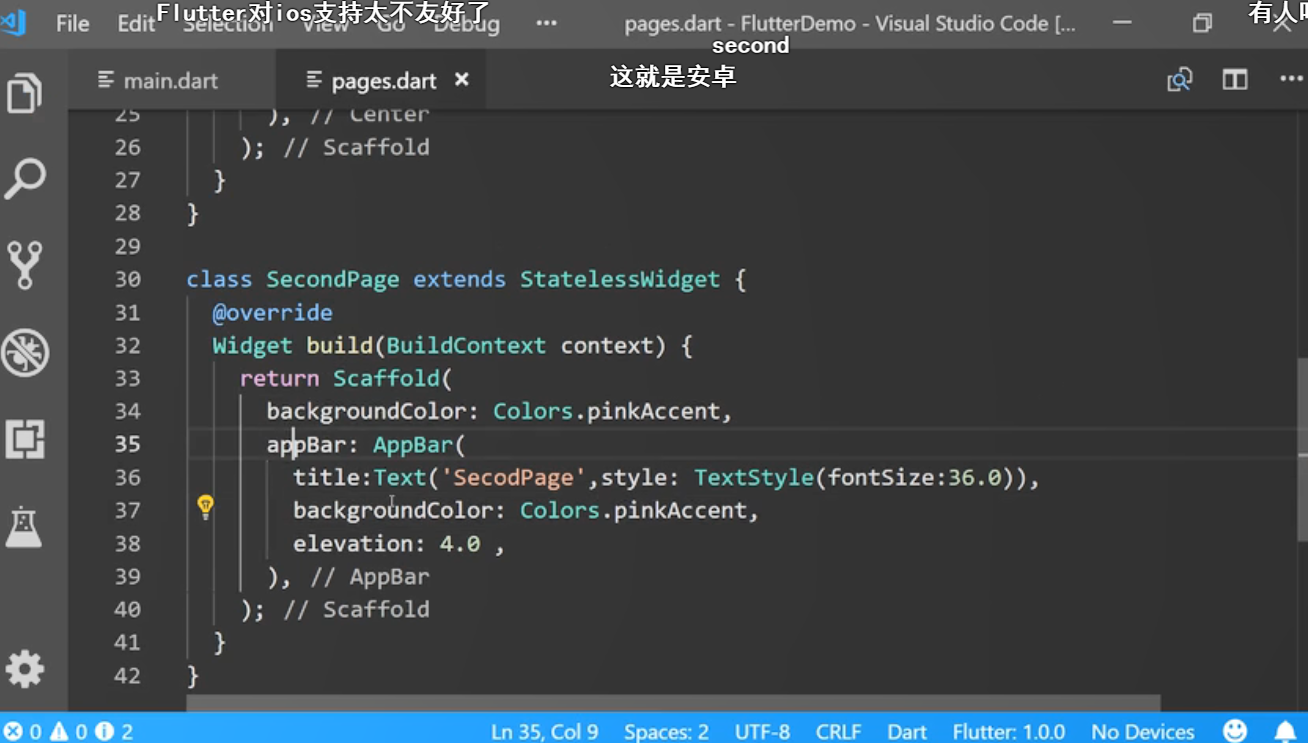
Task: Click the 'SecodPage' string on line 36
Action: click(x=513, y=477)
